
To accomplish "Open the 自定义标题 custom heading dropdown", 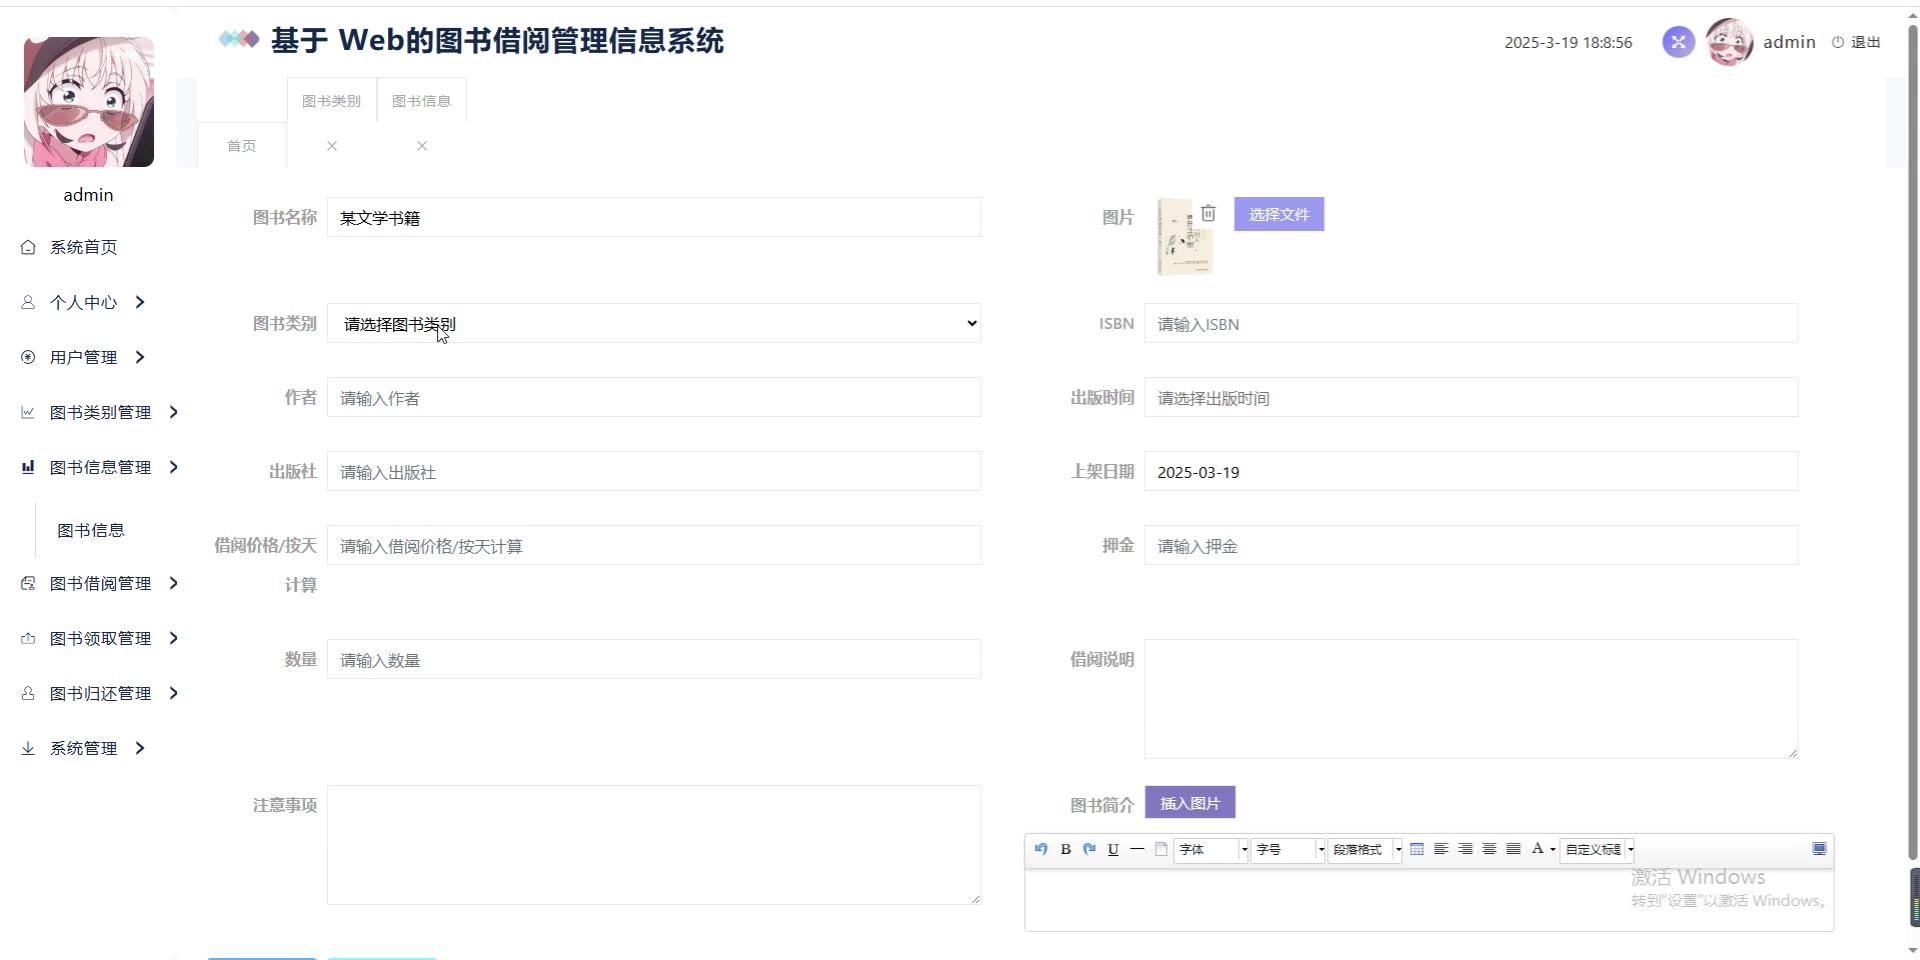I will [1597, 850].
